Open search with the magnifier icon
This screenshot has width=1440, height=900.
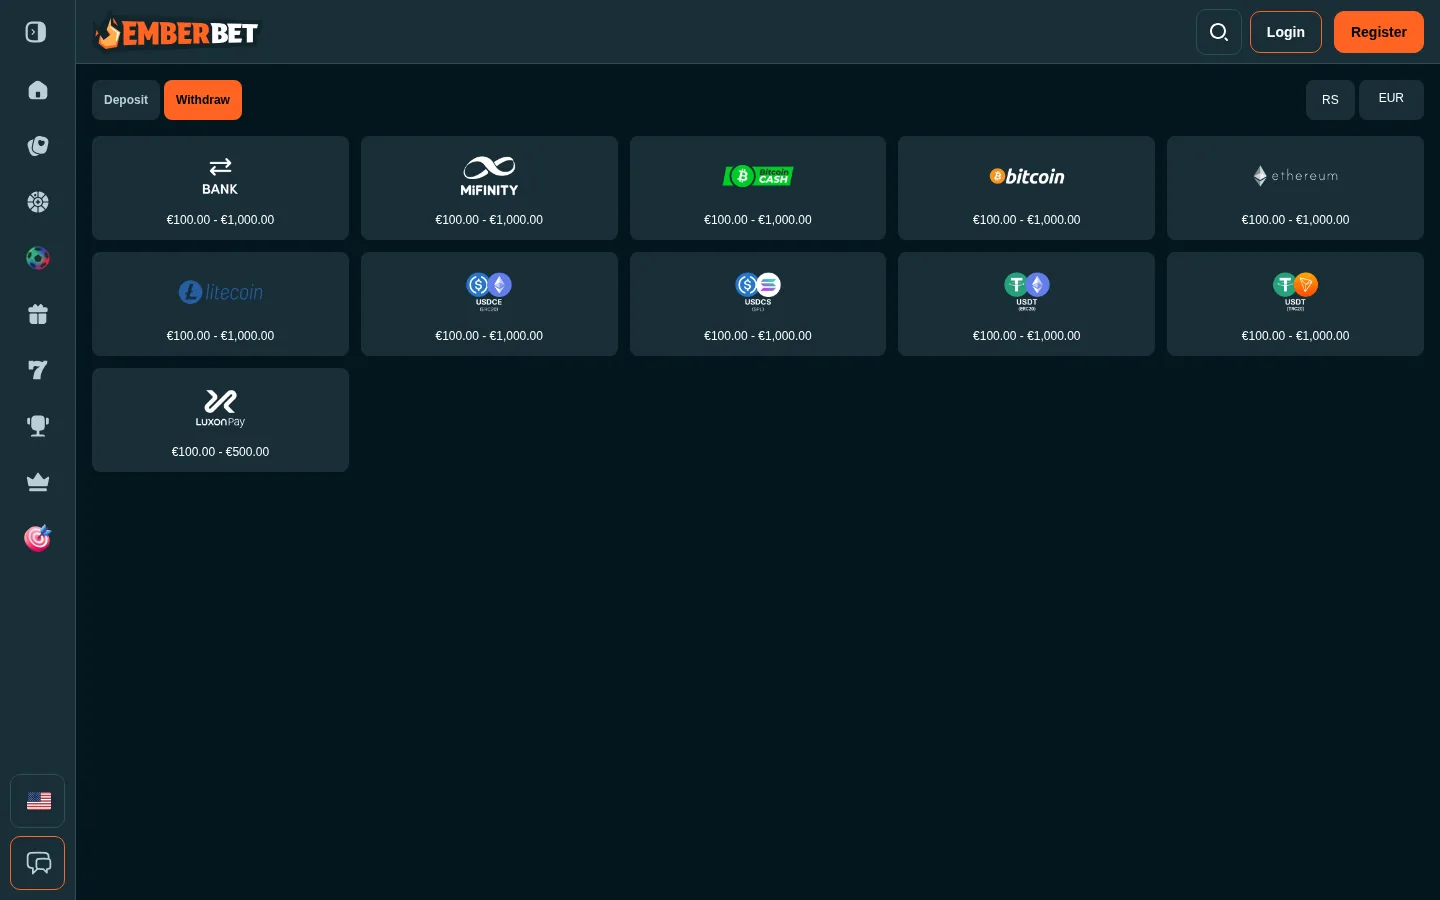click(1219, 32)
